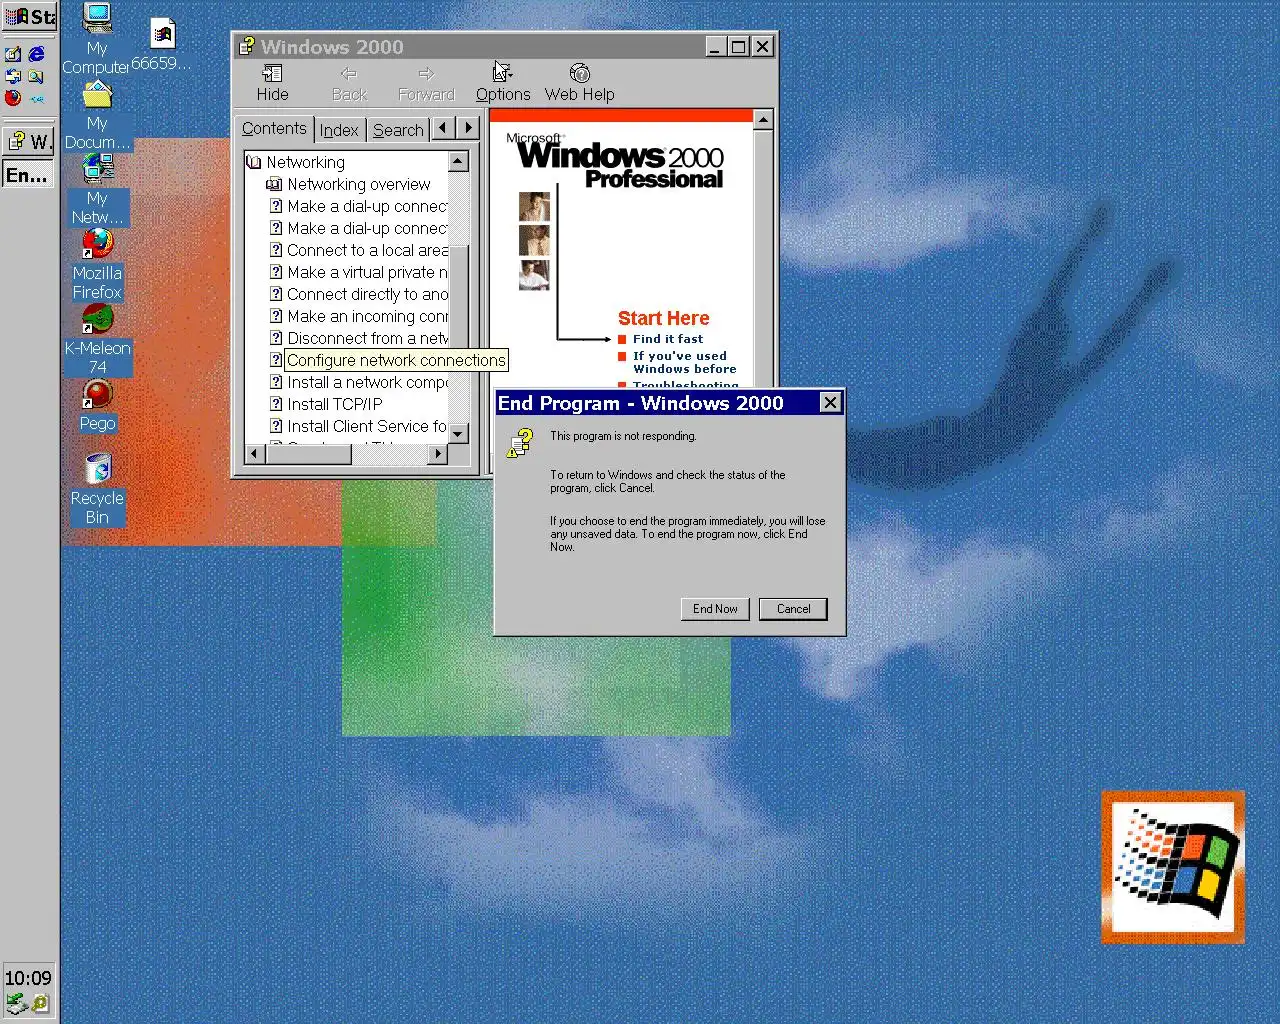Launch Outlook Express from quick launch
Image resolution: width=1280 pixels, height=1024 pixels.
click(x=13, y=76)
